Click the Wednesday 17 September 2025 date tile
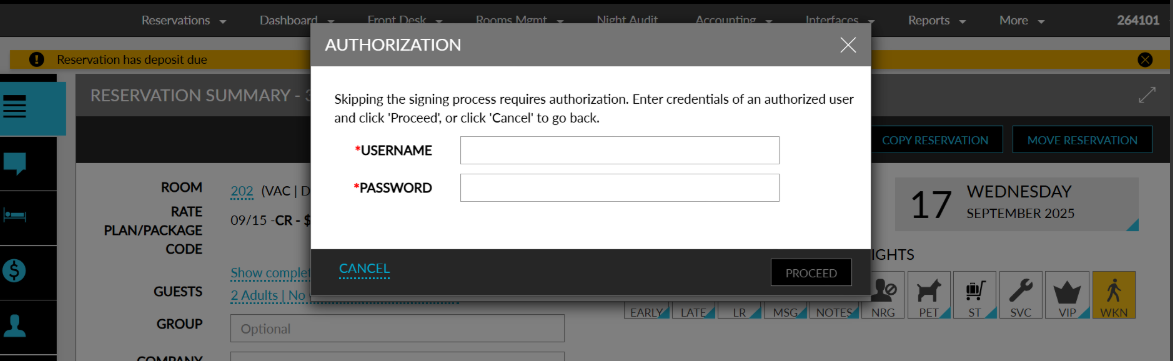 click(1017, 204)
